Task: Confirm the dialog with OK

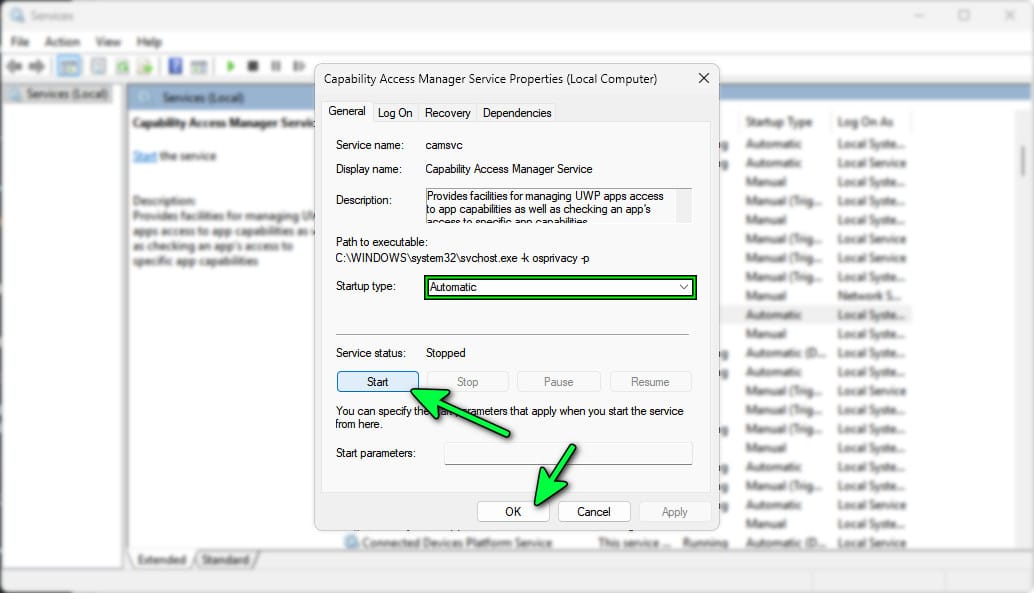Action: pyautogui.click(x=513, y=511)
